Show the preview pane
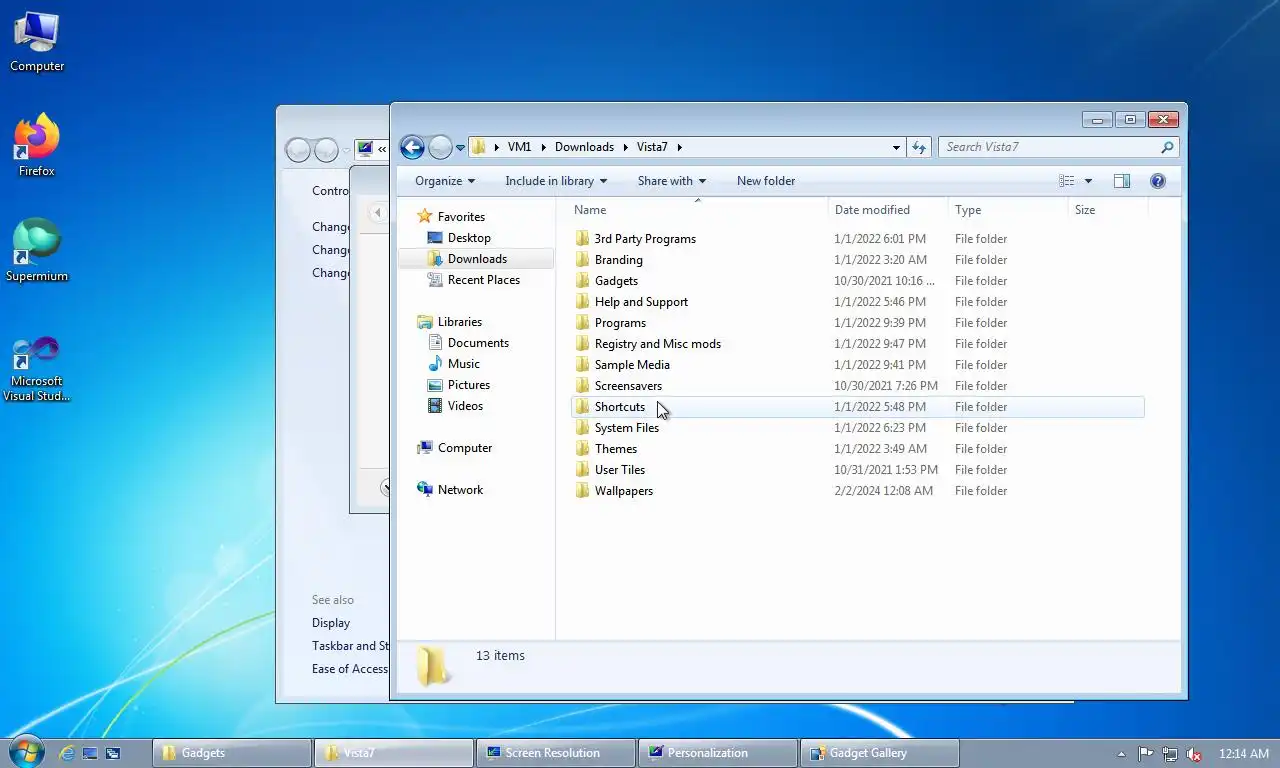This screenshot has width=1280, height=768. [x=1122, y=181]
